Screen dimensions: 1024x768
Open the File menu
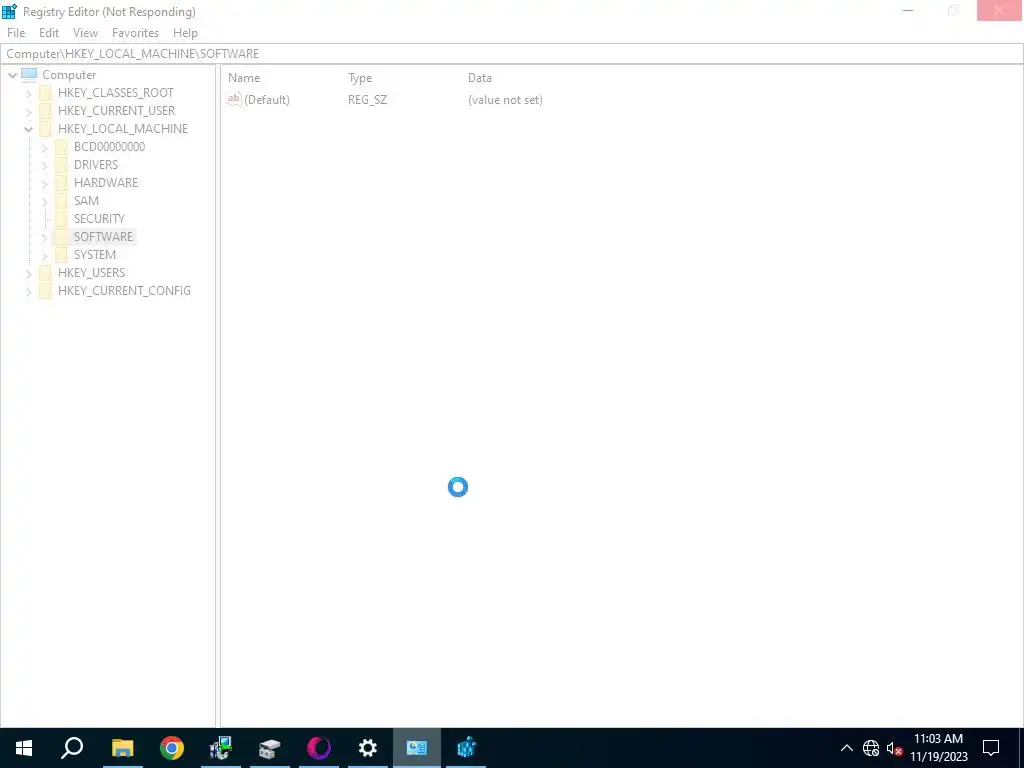pyautogui.click(x=16, y=33)
